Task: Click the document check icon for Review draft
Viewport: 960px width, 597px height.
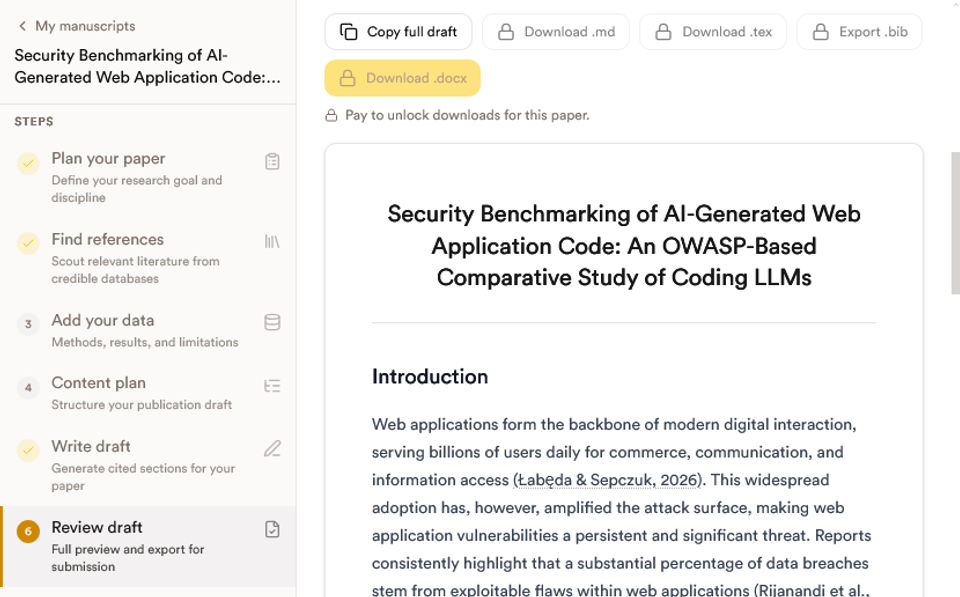Action: coord(272,529)
